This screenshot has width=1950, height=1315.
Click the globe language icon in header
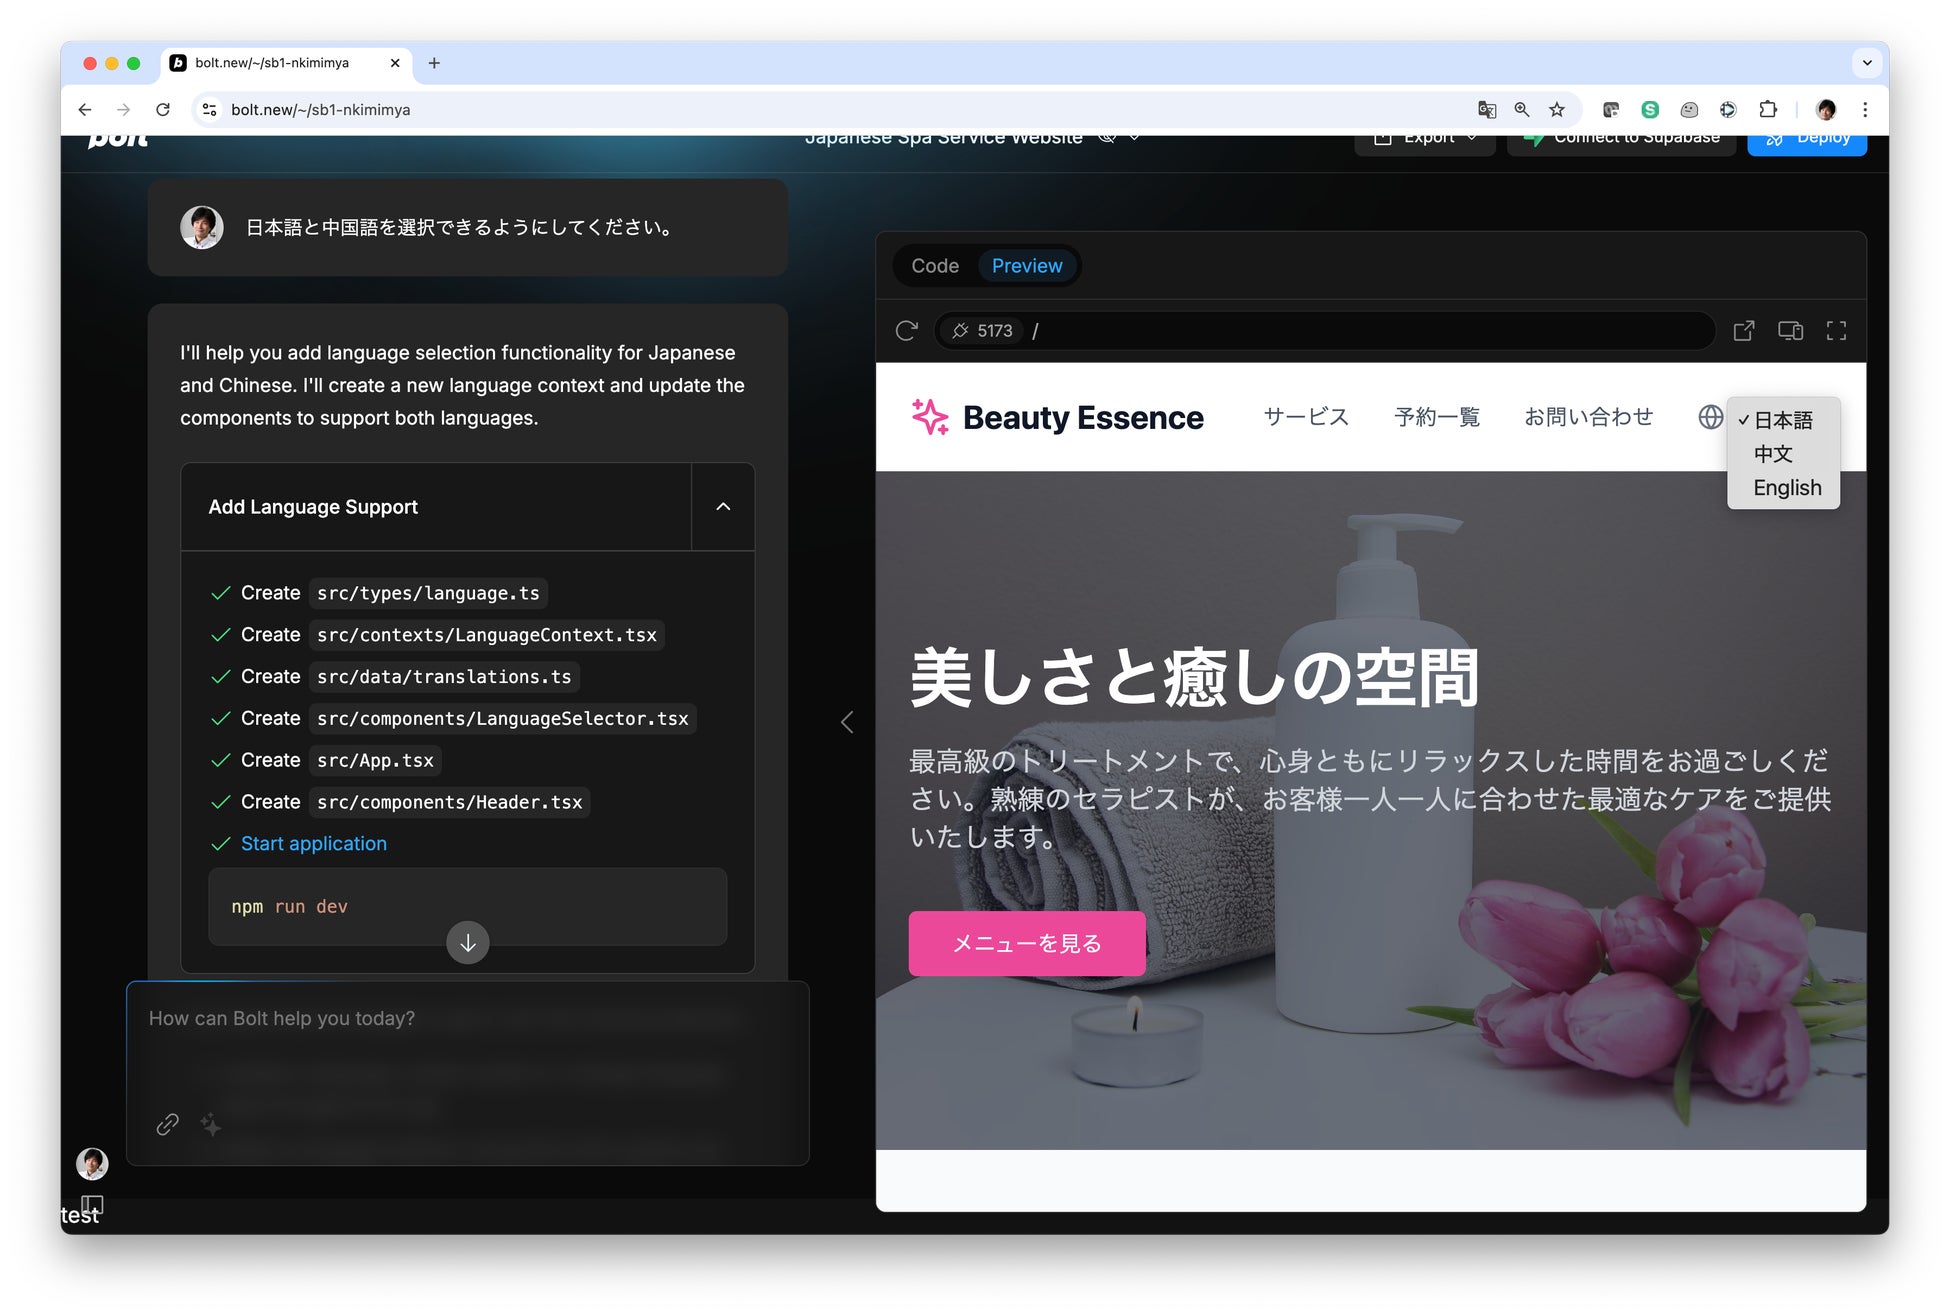(x=1710, y=417)
